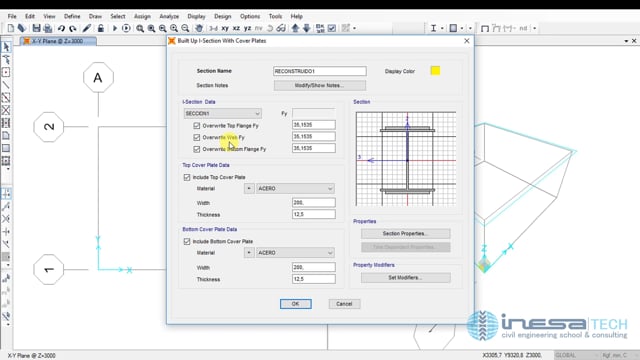Select the draw rectangular area tool

click(x=6, y=148)
